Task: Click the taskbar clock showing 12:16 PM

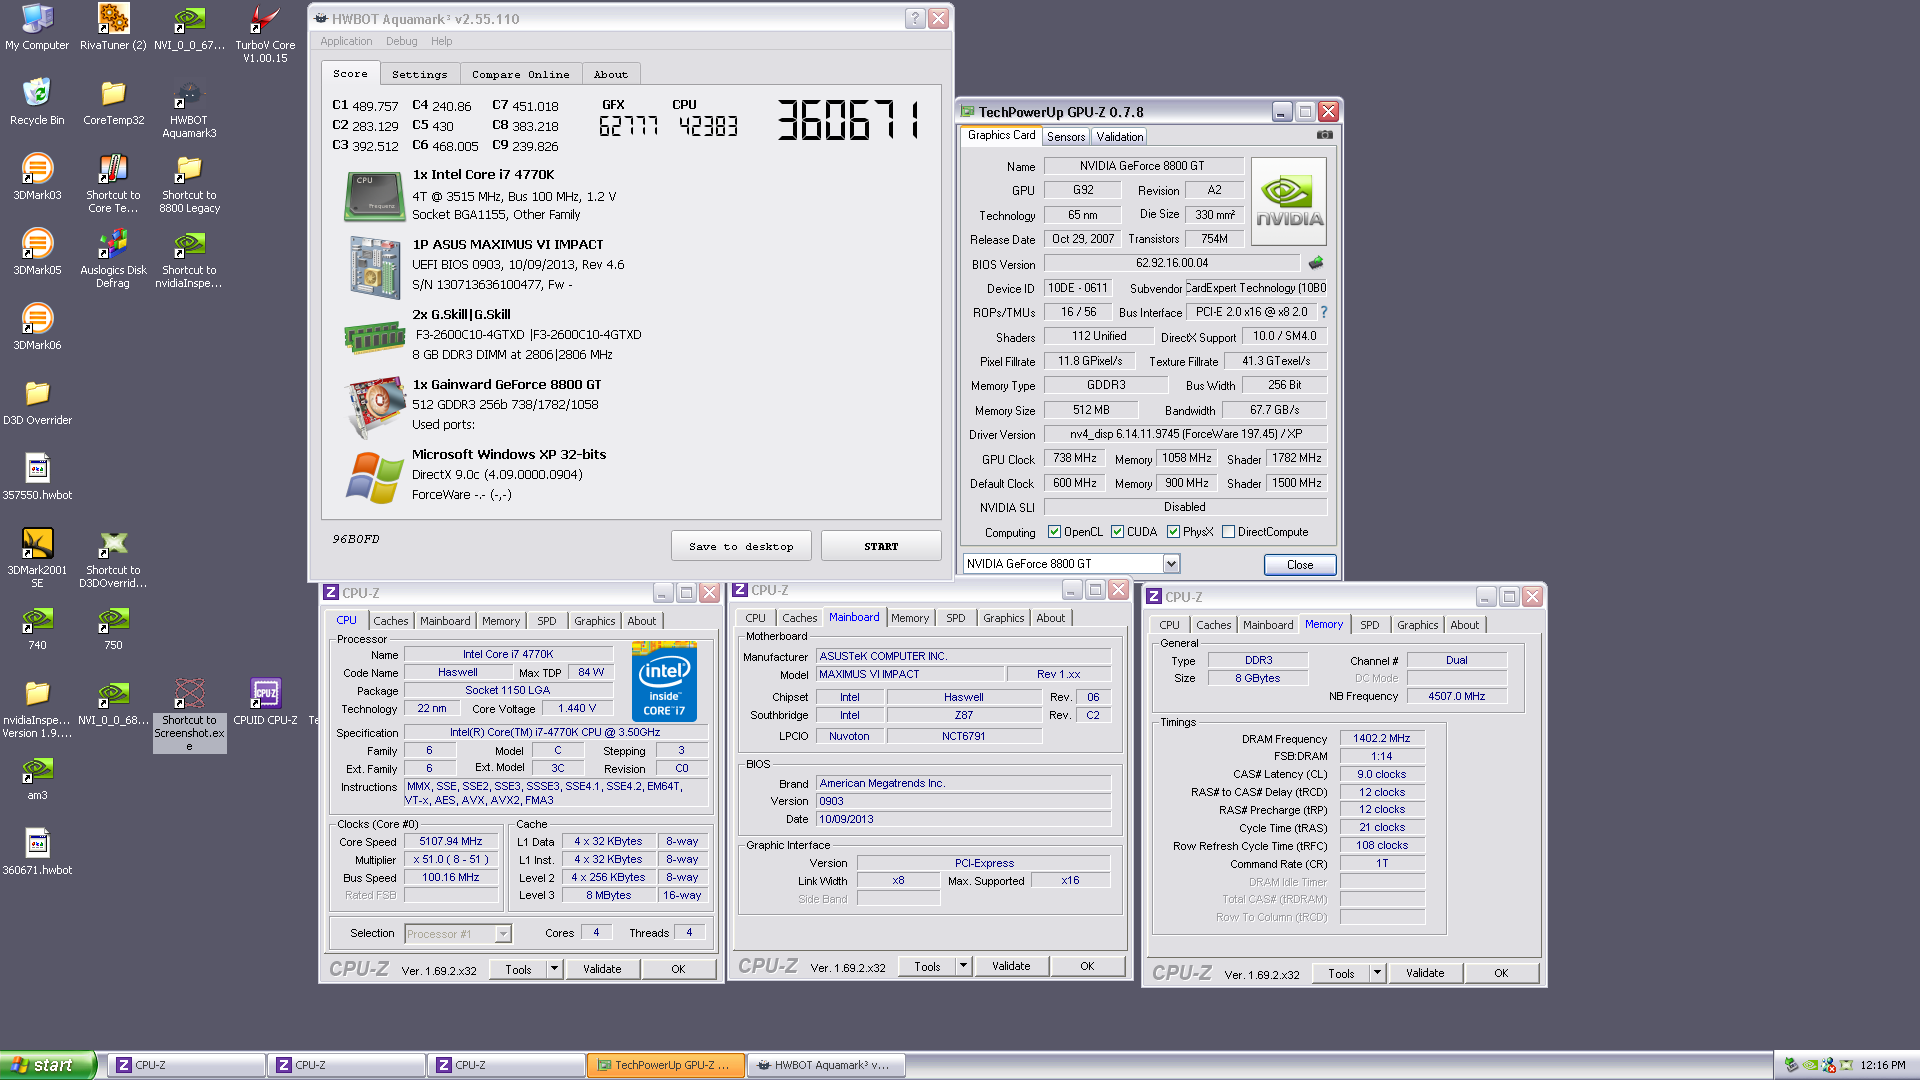Action: (1883, 1066)
